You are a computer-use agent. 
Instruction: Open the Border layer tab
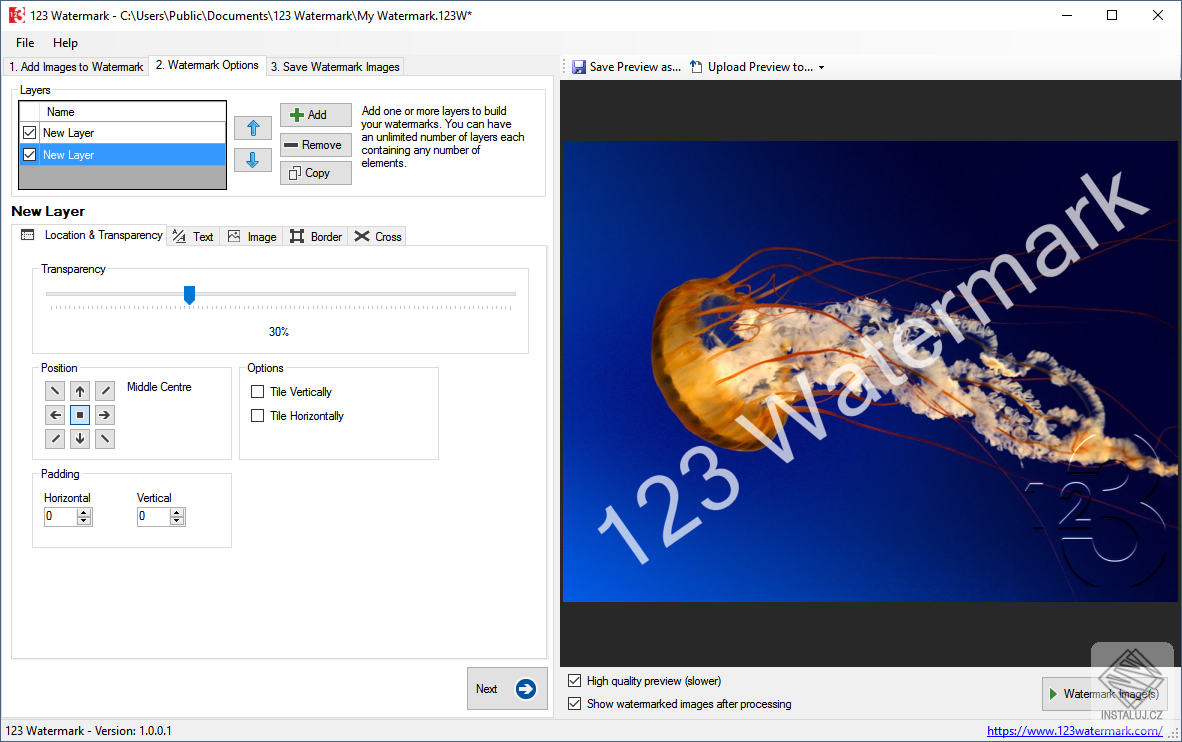click(x=316, y=236)
